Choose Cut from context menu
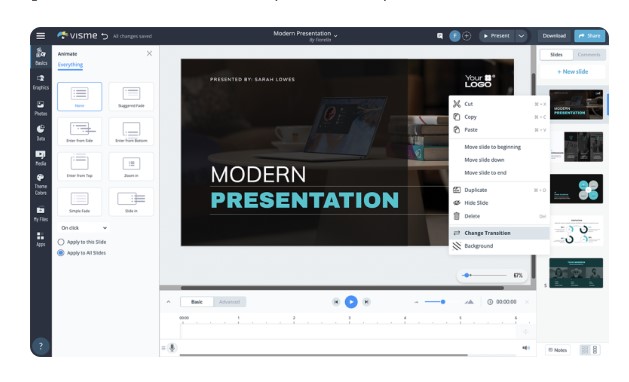Screen dimensions: 629x382 click(x=499, y=104)
